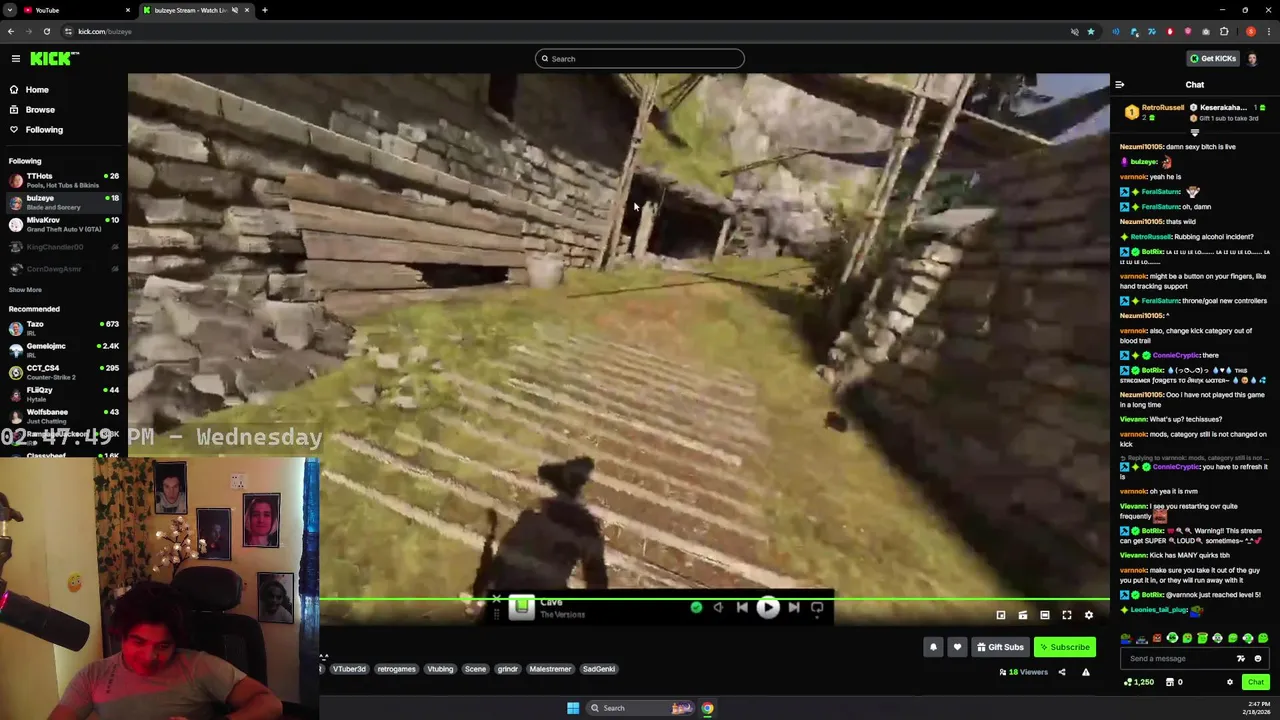
Task: Select the VTuber3d tag
Action: point(349,669)
